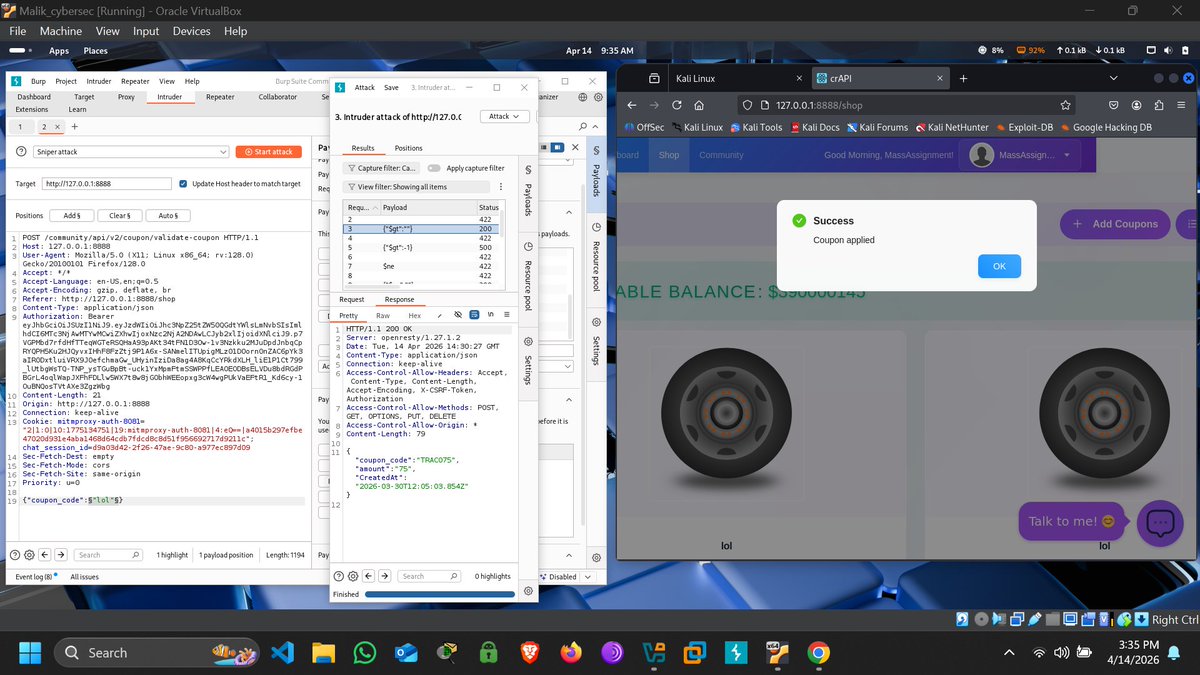Toggle the Apply capture filter switch
The width and height of the screenshot is (1200, 675).
click(434, 168)
